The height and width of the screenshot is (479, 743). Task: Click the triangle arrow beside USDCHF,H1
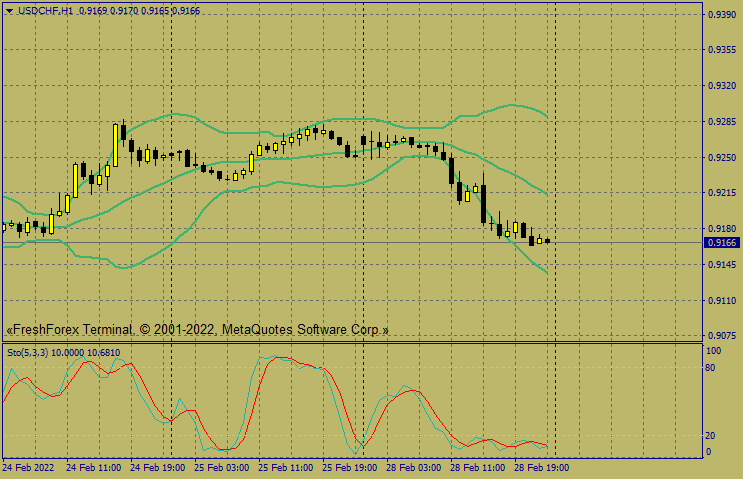click(x=9, y=11)
